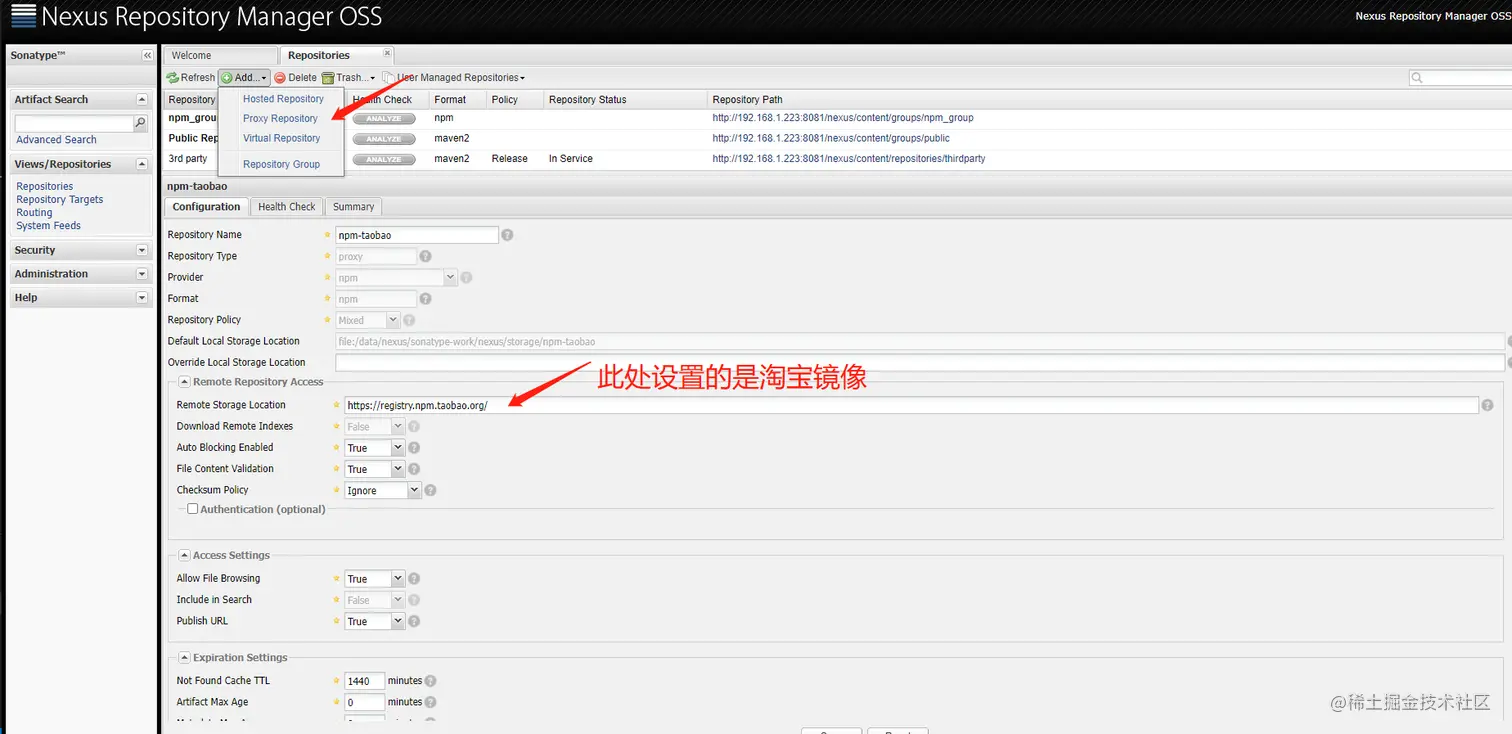Expand the Security section

click(142, 250)
